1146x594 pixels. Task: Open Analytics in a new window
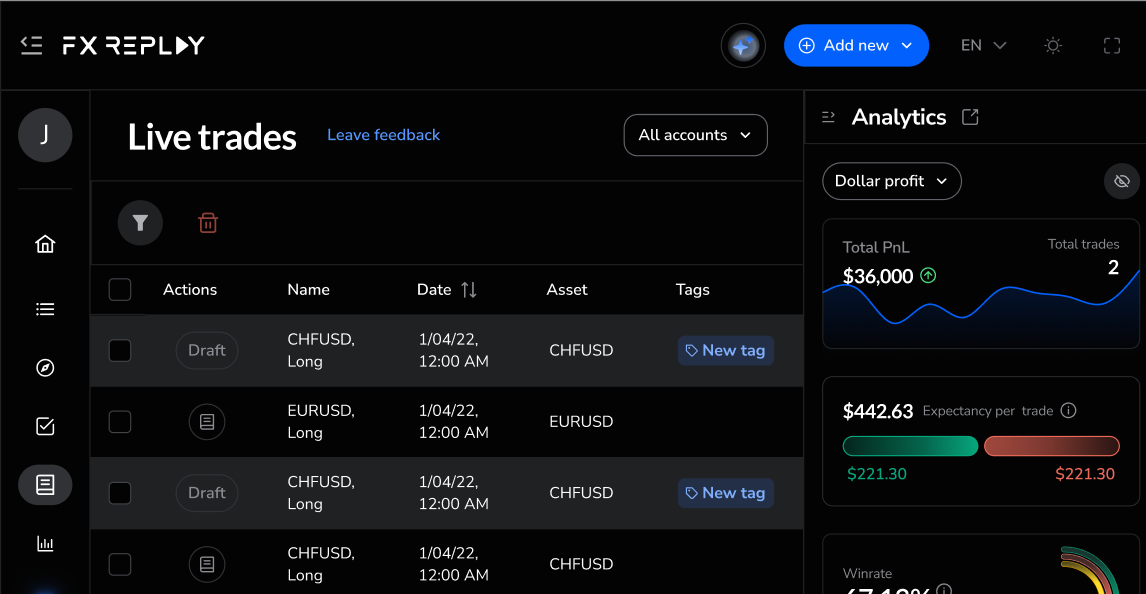[969, 116]
